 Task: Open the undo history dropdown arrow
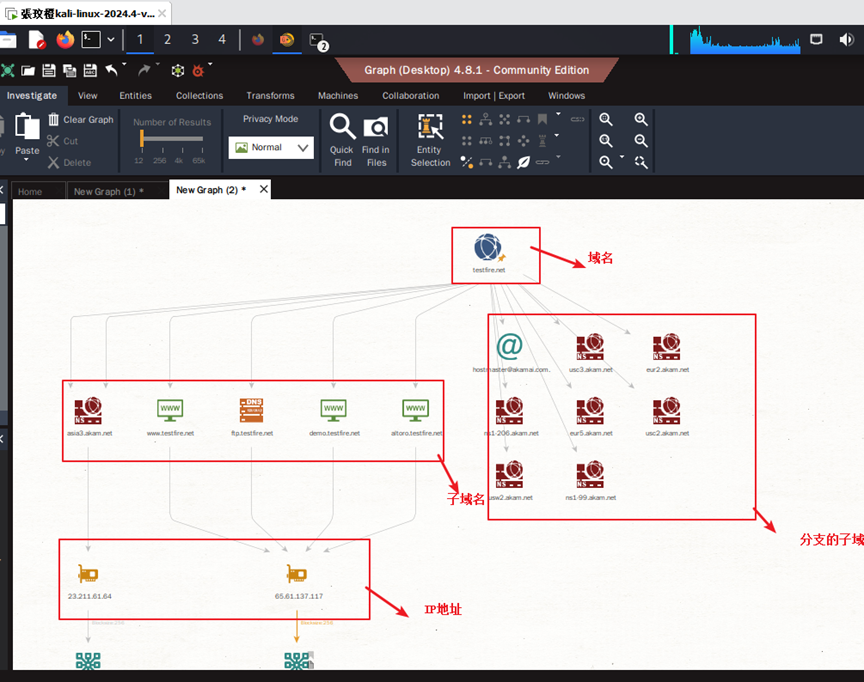[125, 64]
